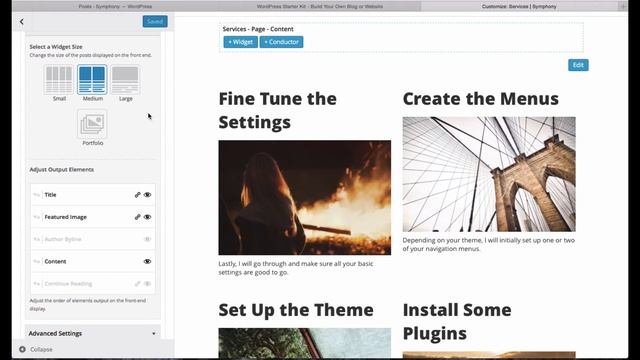The image size is (640, 360).
Task: Click the 'Adjust Output Elements' heading
Action: tap(61, 169)
